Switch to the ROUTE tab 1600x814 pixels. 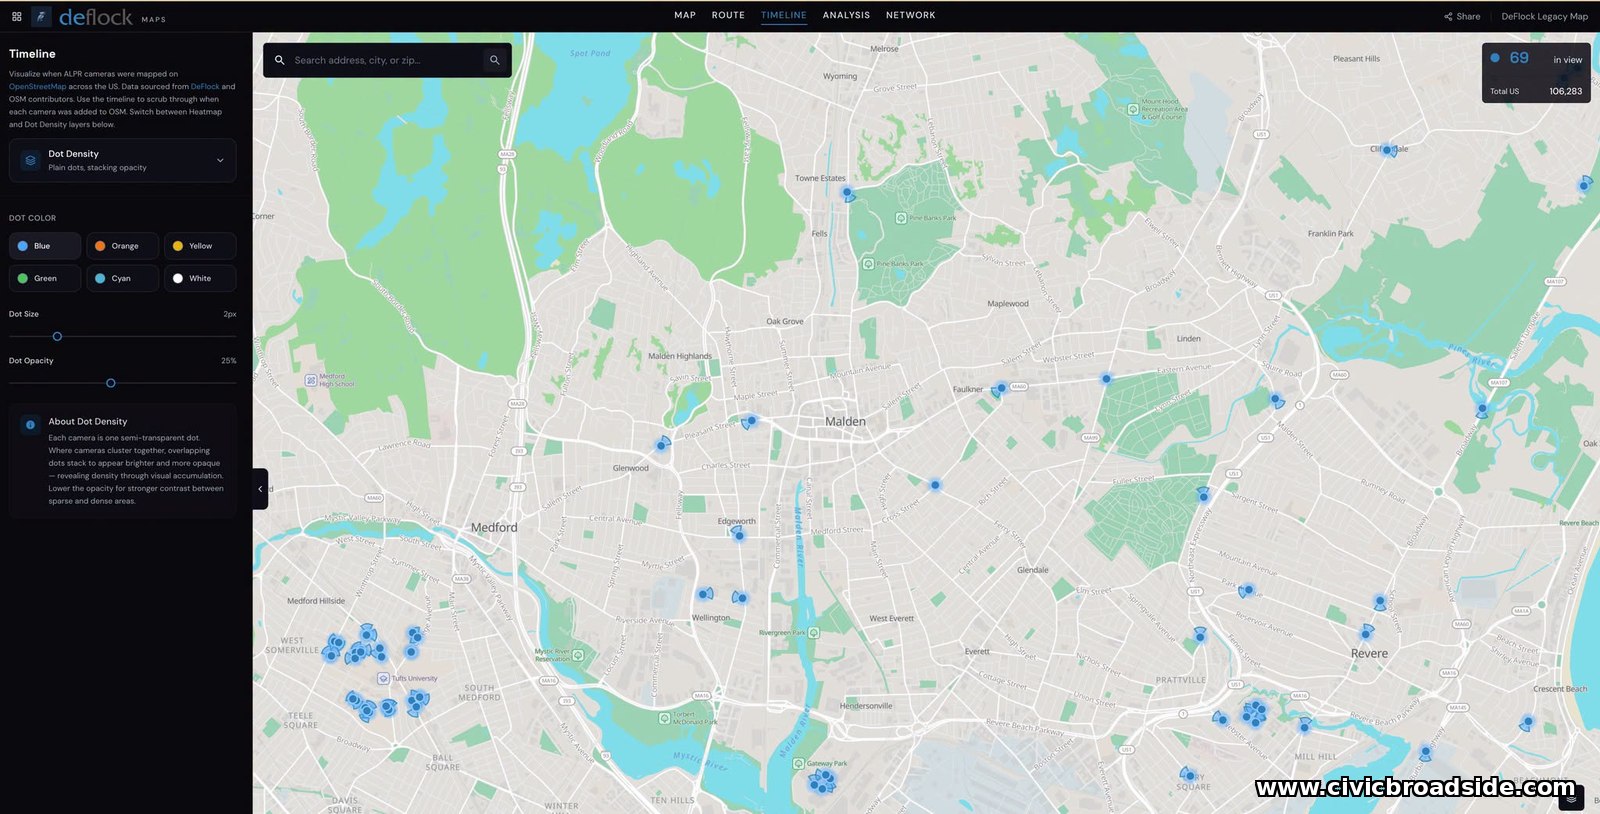[728, 15]
